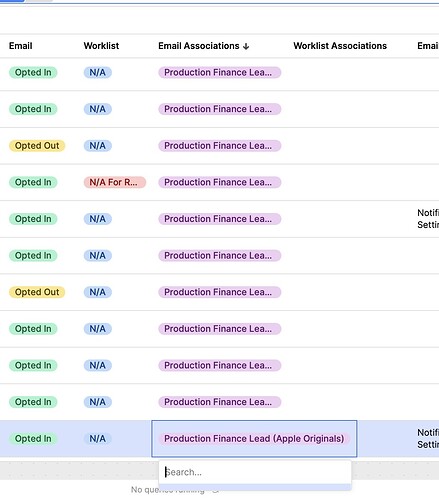The image size is (439, 500).
Task: Click the Worklist Associations column header
Action: 340,46
